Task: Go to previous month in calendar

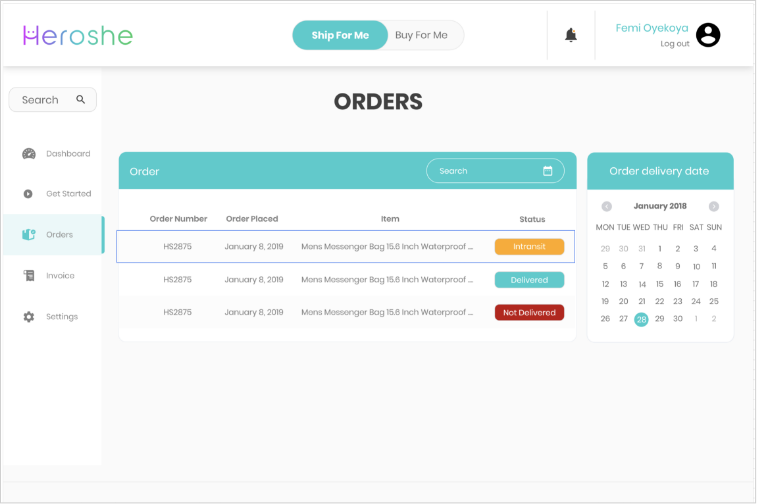Action: click(606, 207)
